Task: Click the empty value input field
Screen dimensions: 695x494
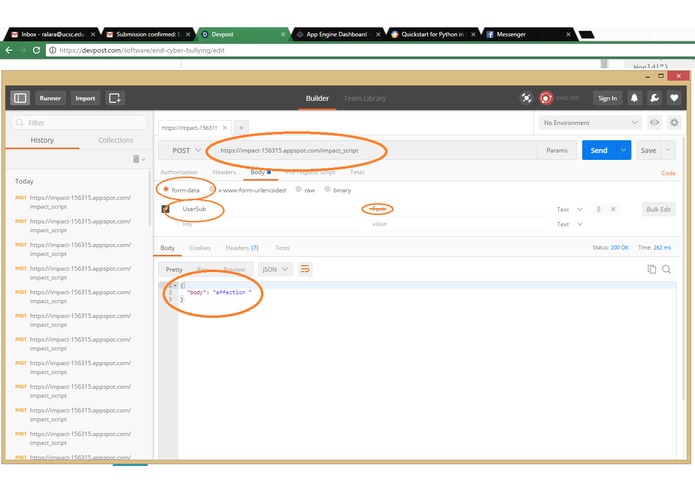Action: pos(457,224)
